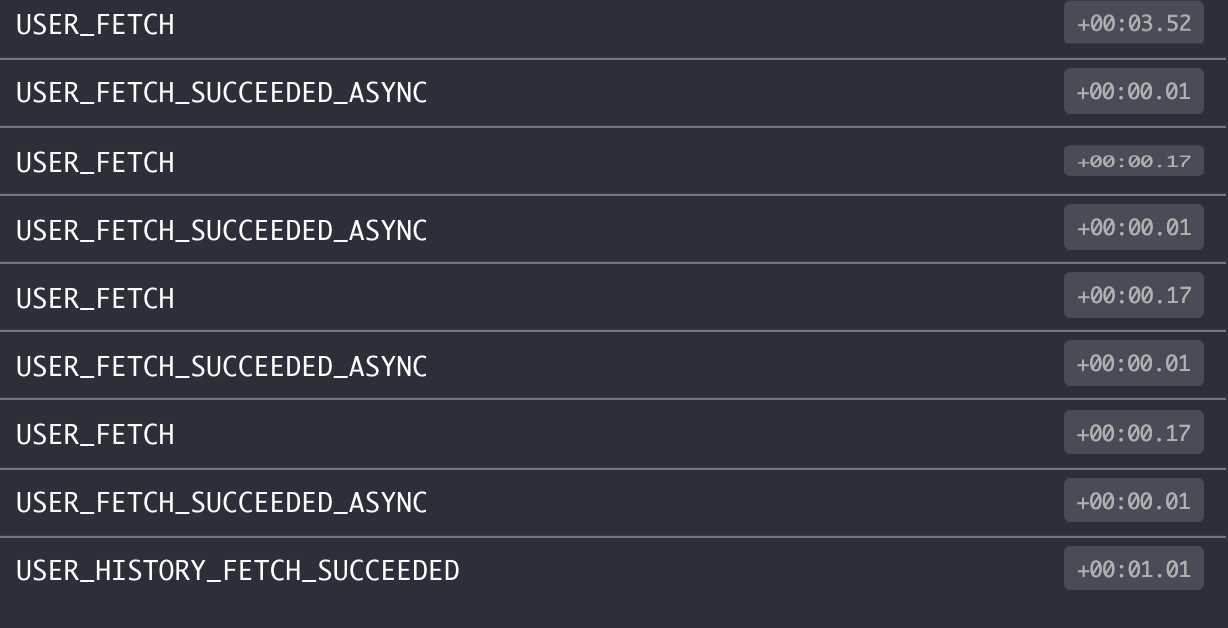Select the fourth USER_FETCH action in list
This screenshot has height=628, width=1228.
click(x=614, y=434)
